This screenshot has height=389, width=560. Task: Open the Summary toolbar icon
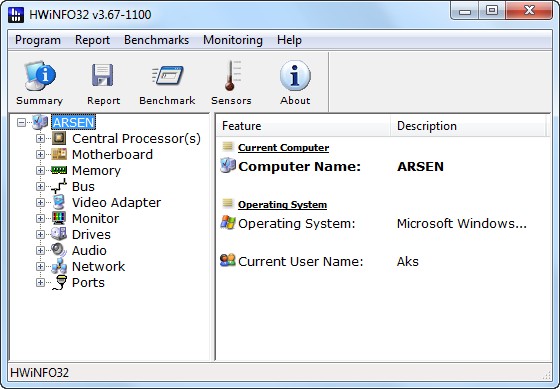[x=40, y=76]
